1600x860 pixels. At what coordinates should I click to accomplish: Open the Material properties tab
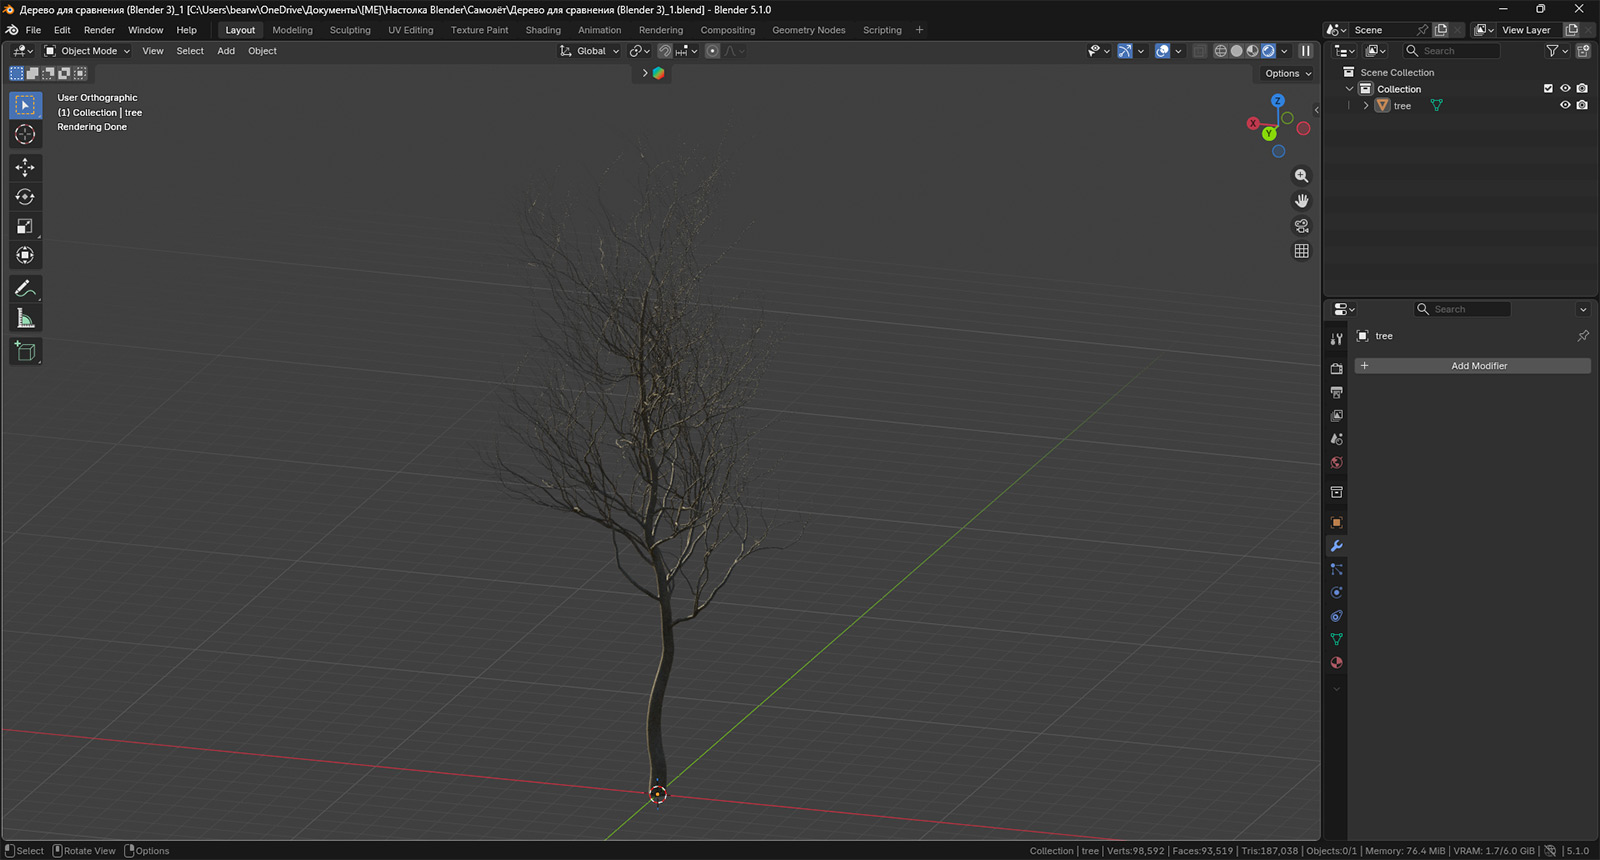1336,663
